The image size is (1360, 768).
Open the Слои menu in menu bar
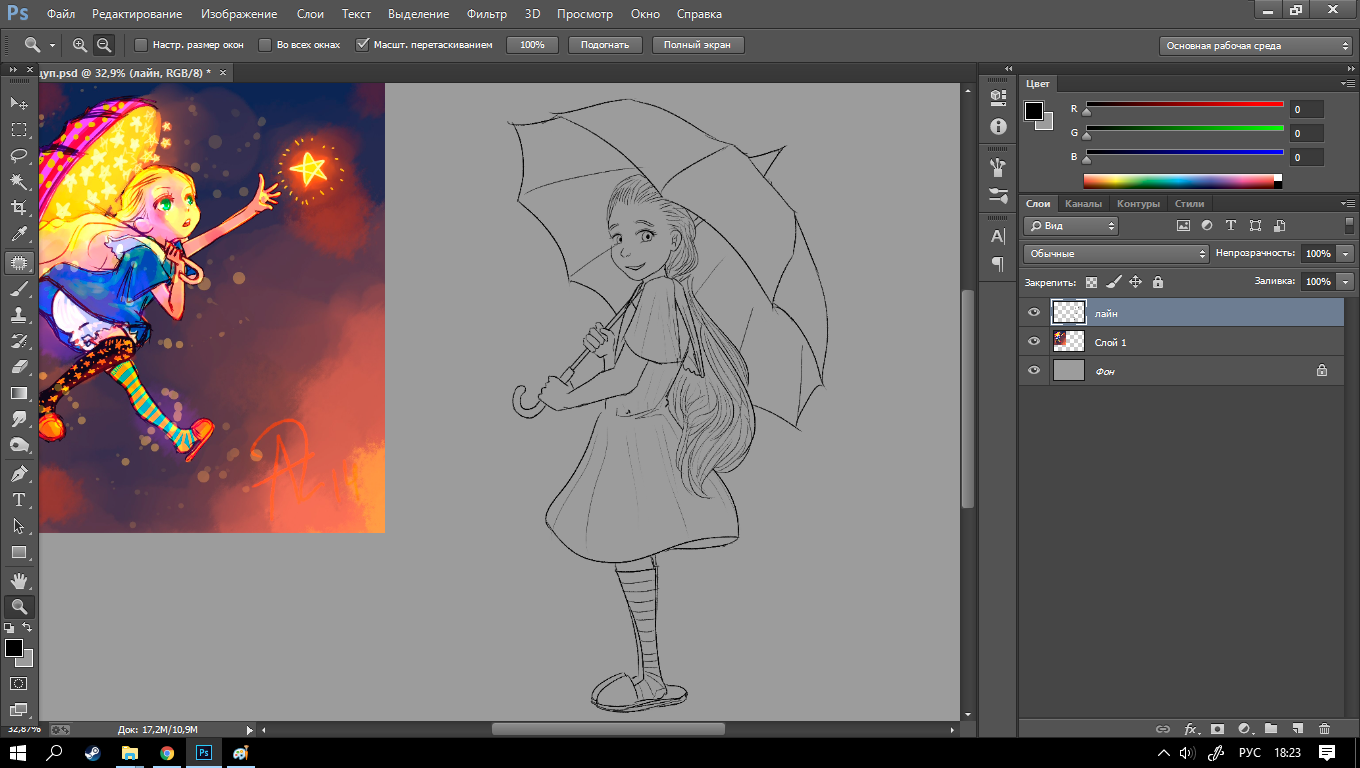310,14
